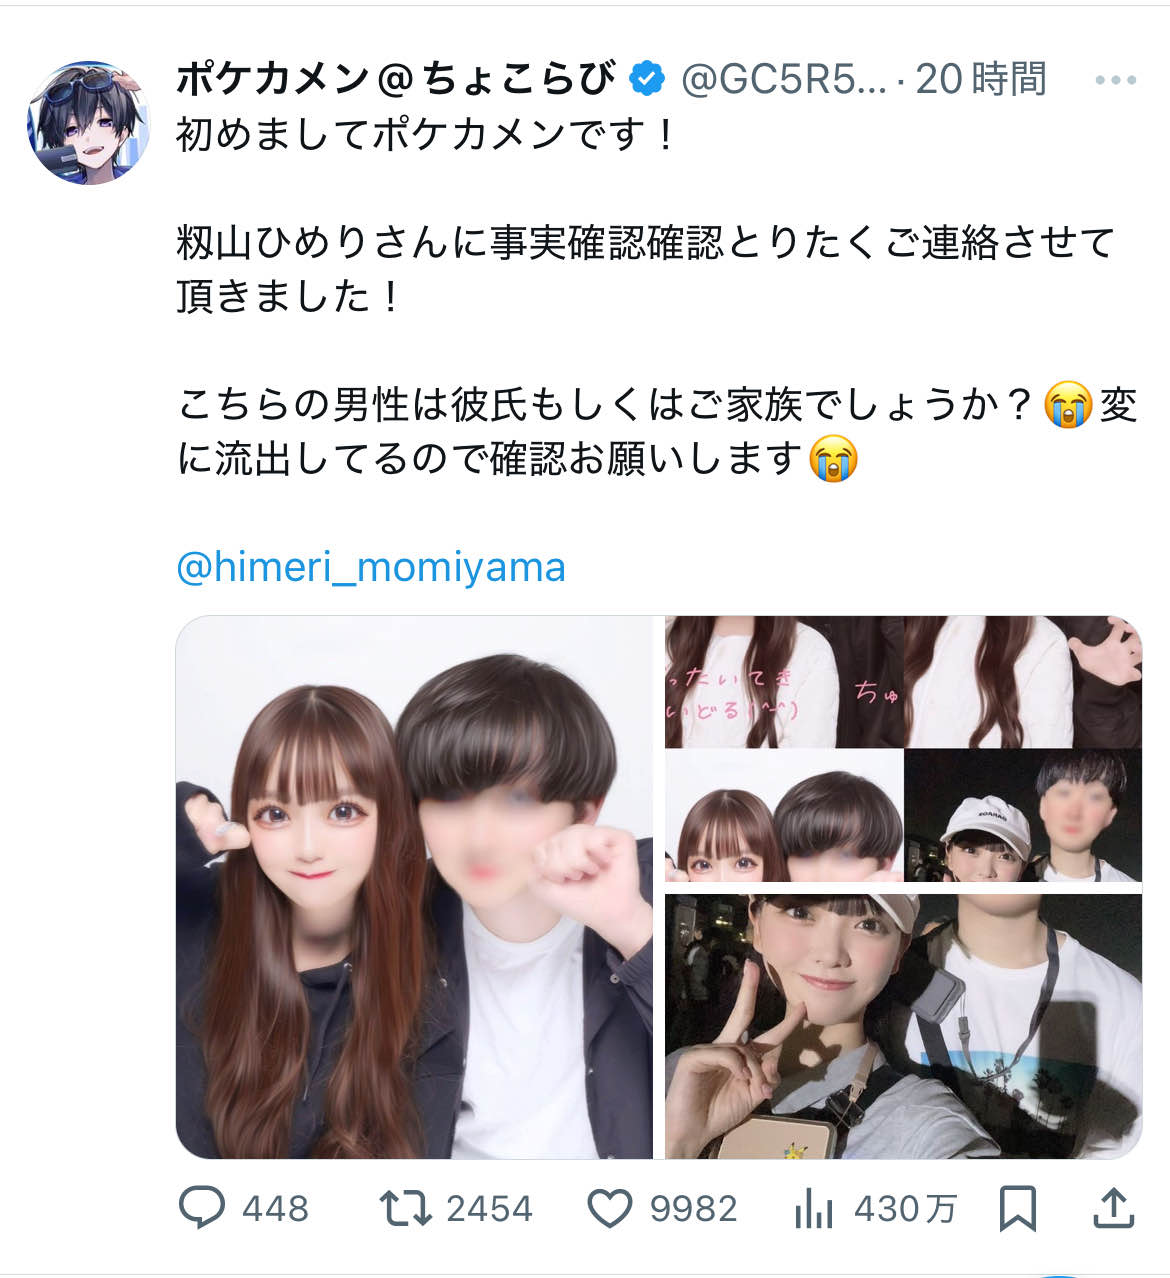Viewport: 1170px width, 1278px height.
Task: Open the small middle two-faces photo
Action: (784, 815)
